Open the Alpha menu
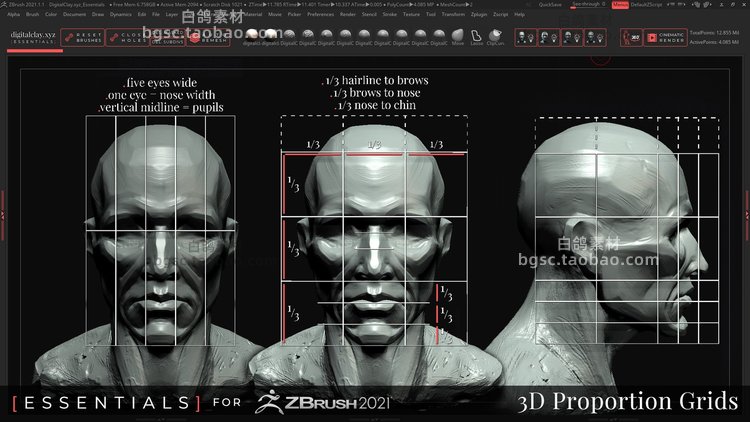 click(13, 14)
